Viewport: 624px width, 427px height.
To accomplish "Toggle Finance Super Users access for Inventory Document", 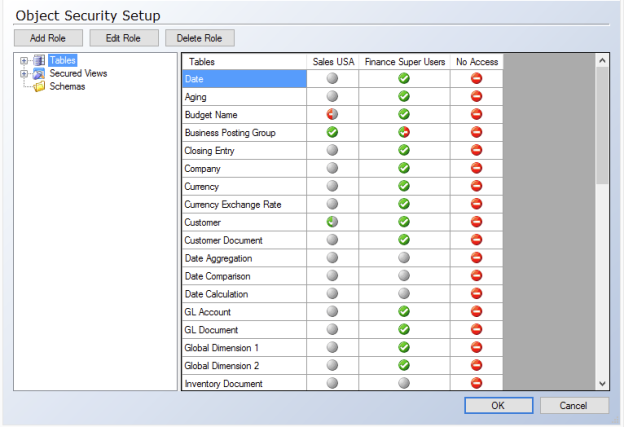I will (404, 383).
